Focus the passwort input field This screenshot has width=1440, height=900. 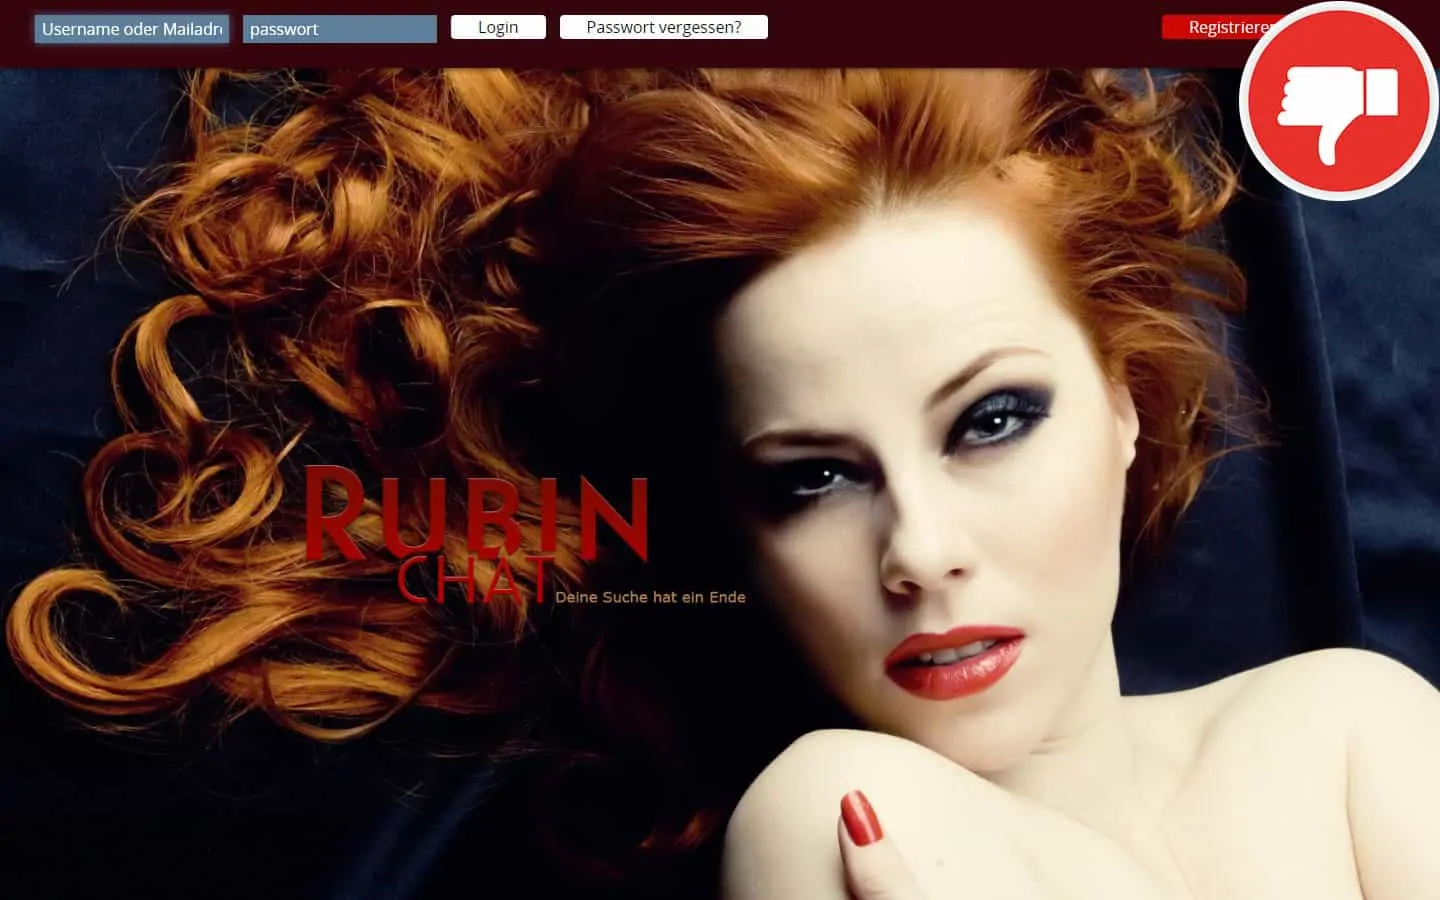pos(339,29)
